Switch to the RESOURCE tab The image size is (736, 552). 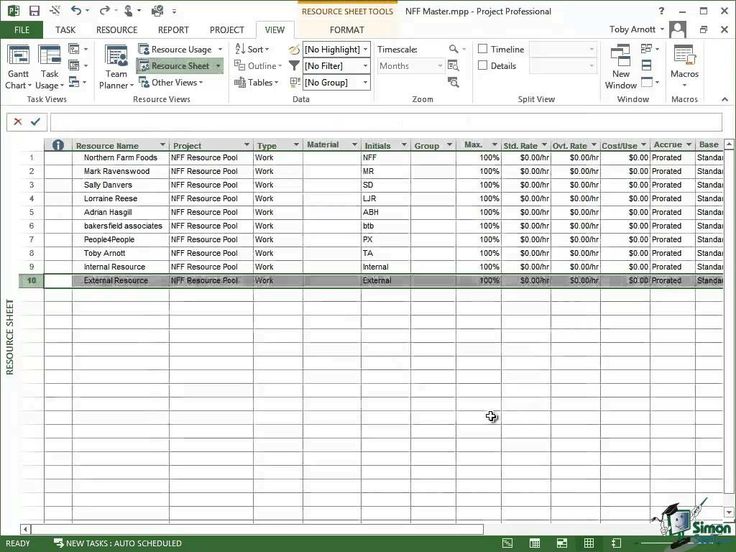(116, 30)
